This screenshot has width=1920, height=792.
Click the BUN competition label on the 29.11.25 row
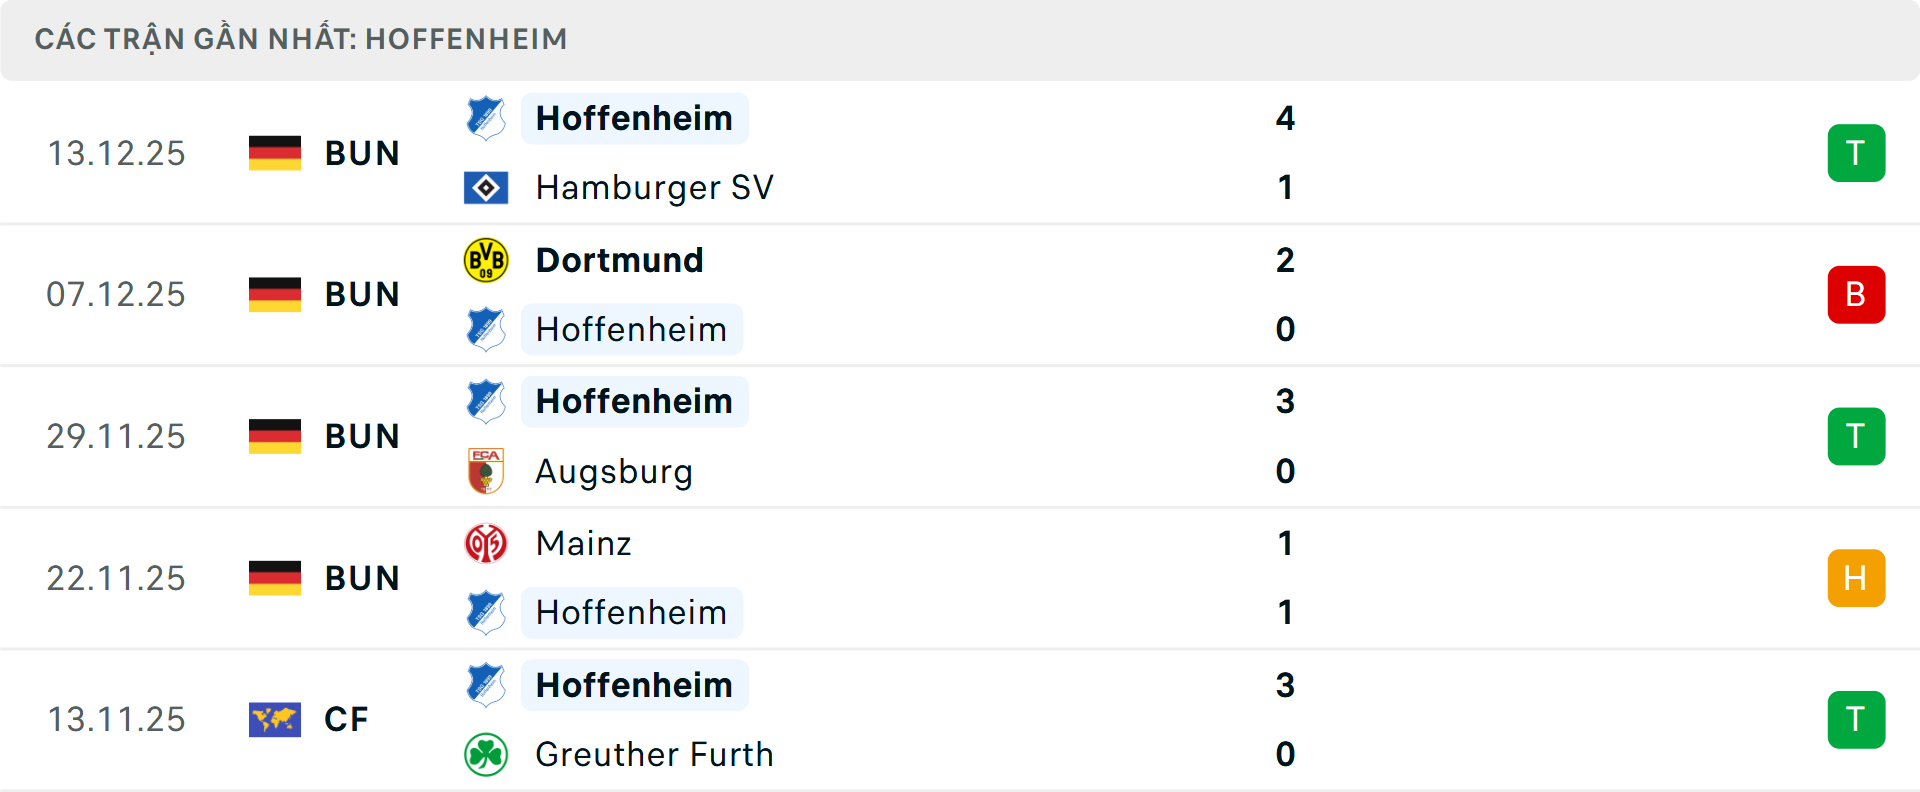362,436
